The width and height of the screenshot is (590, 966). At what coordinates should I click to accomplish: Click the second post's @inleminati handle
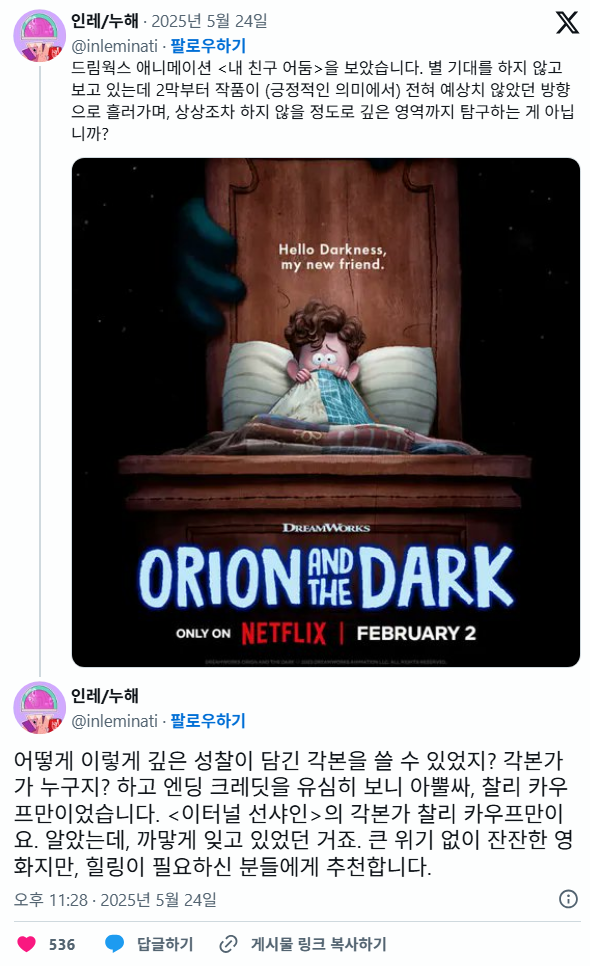pyautogui.click(x=115, y=721)
